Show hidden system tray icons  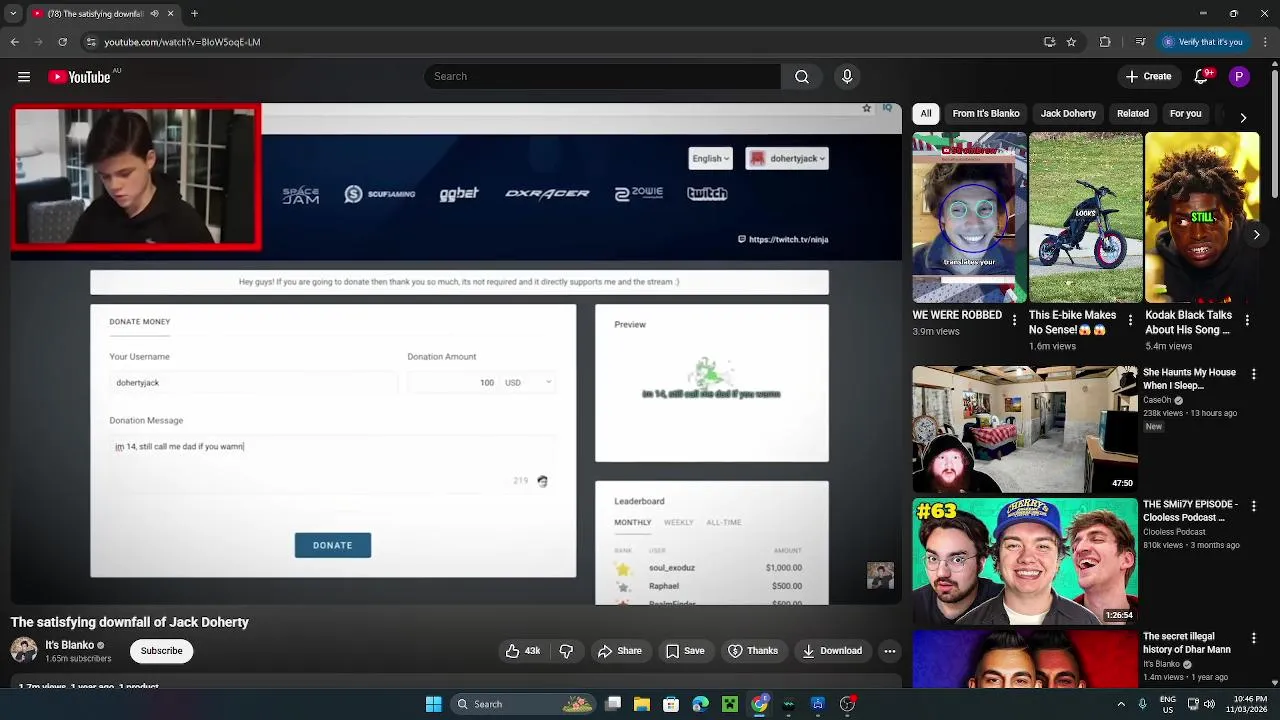[1121, 704]
